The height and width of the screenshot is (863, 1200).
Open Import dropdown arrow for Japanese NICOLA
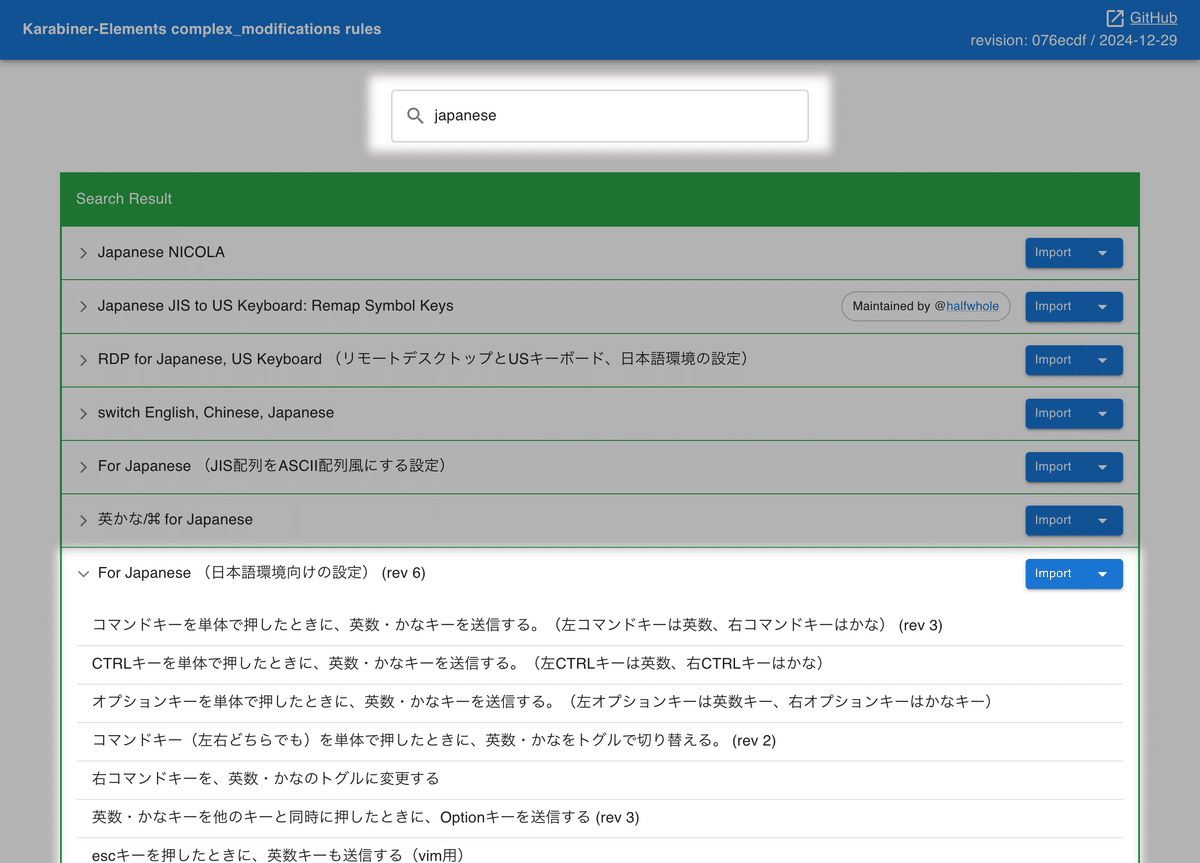[1103, 253]
